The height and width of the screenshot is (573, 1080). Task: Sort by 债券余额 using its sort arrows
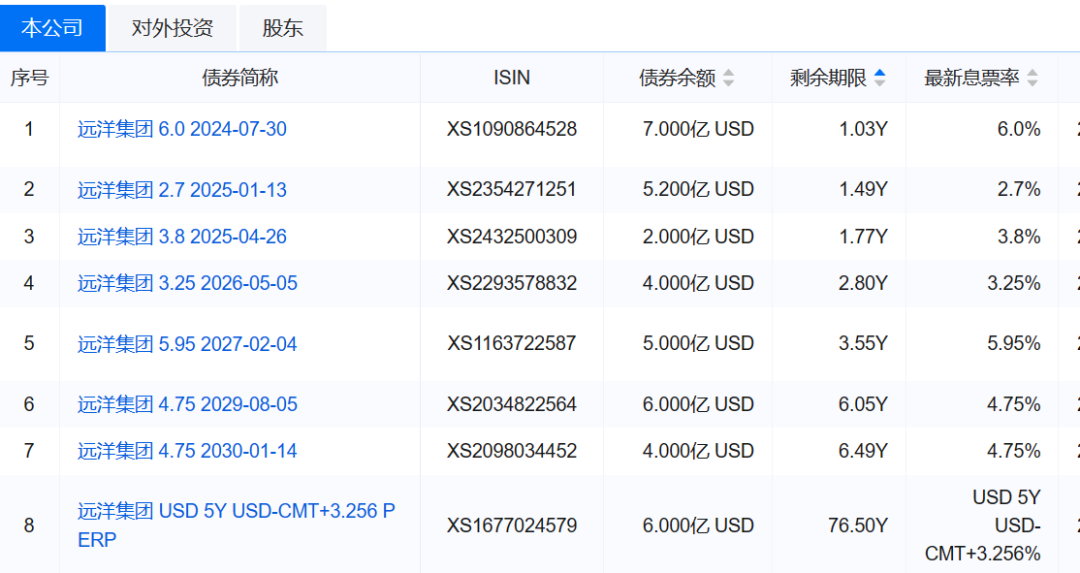(728, 78)
